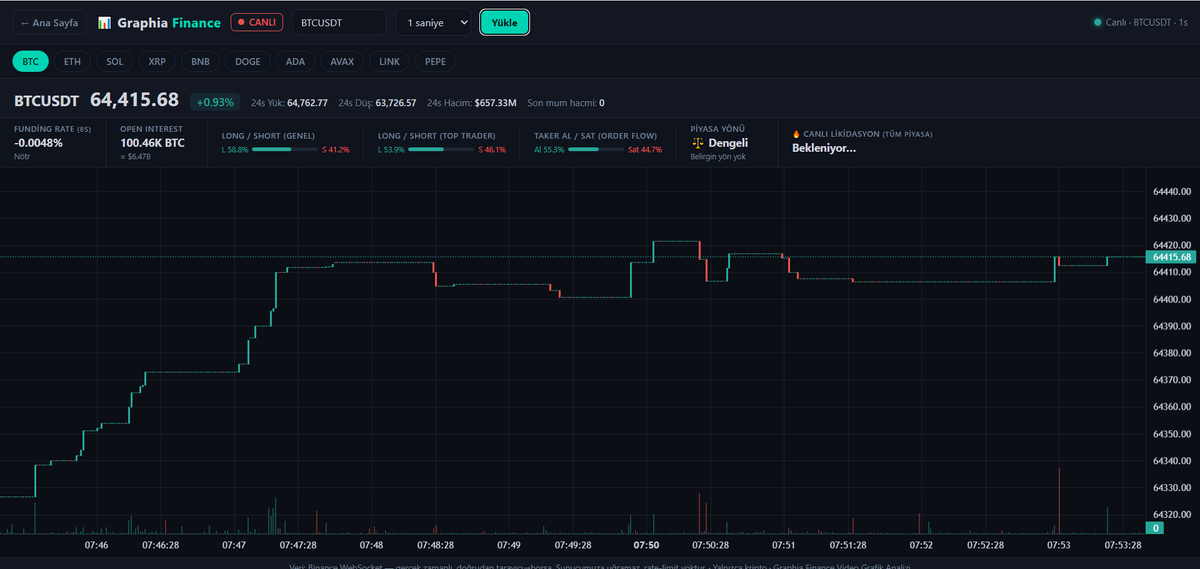Select the LINK coin tab
The height and width of the screenshot is (569, 1200).
[390, 61]
